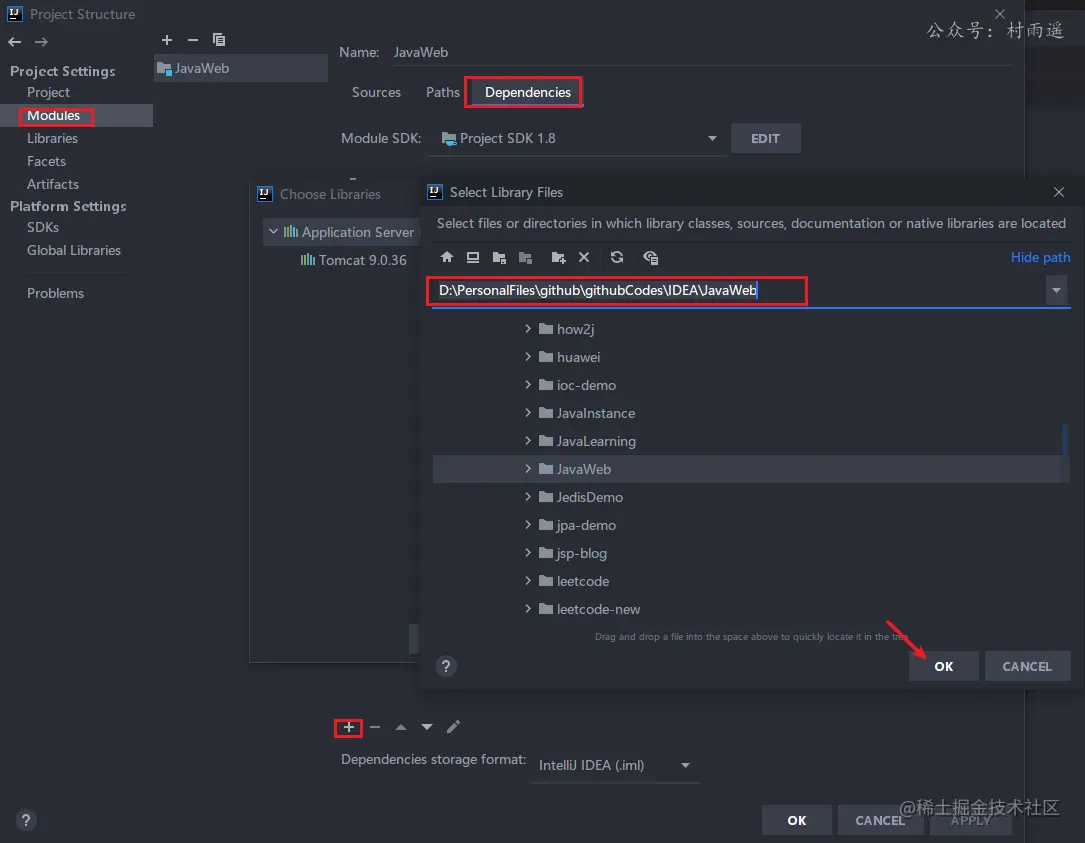
Task: Open Facets settings section
Action: pos(46,161)
